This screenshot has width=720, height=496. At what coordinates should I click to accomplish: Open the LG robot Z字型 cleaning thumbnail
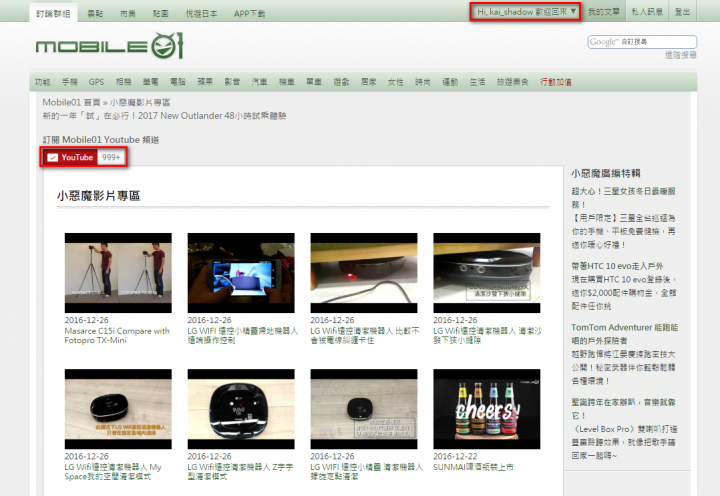(x=241, y=409)
